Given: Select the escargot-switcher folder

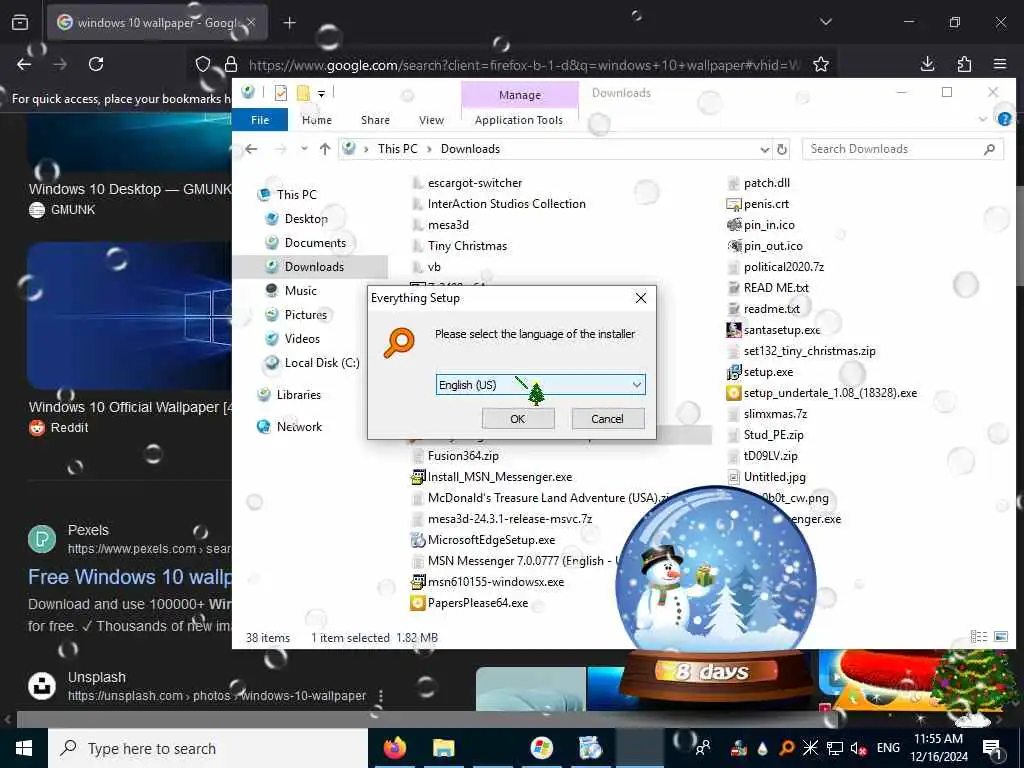Looking at the screenshot, I should [475, 183].
